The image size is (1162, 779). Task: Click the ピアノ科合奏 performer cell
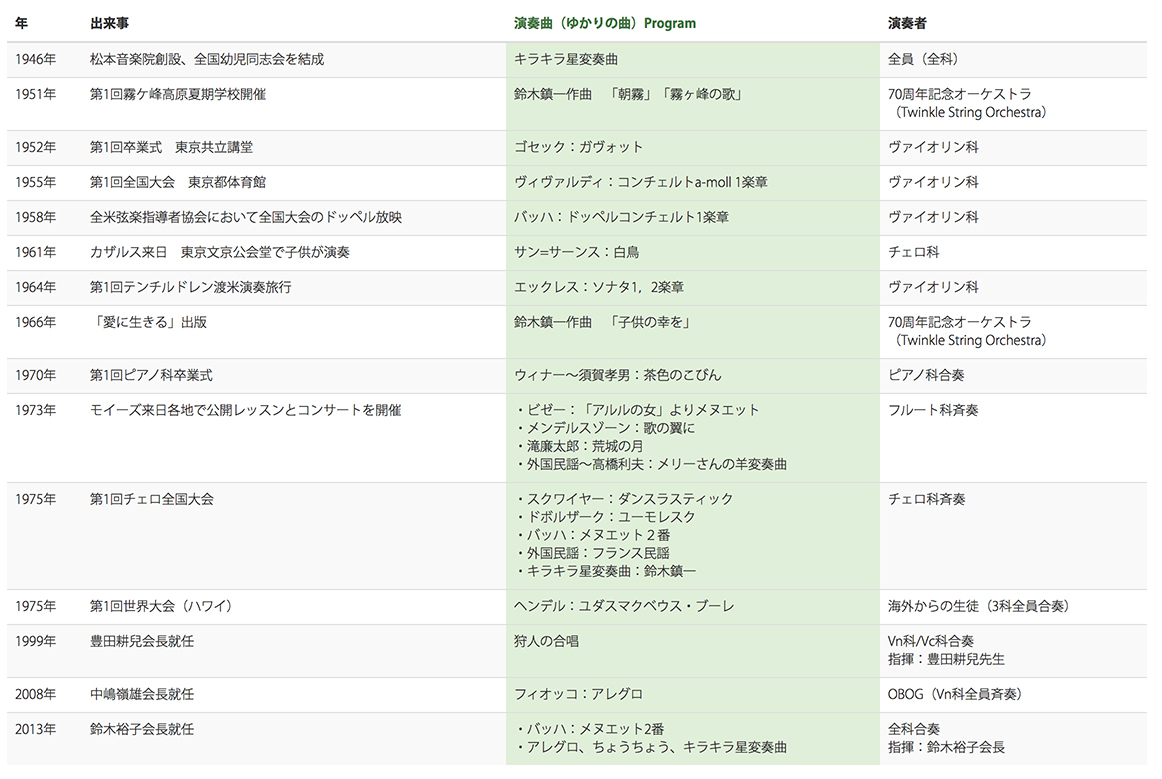(x=926, y=375)
